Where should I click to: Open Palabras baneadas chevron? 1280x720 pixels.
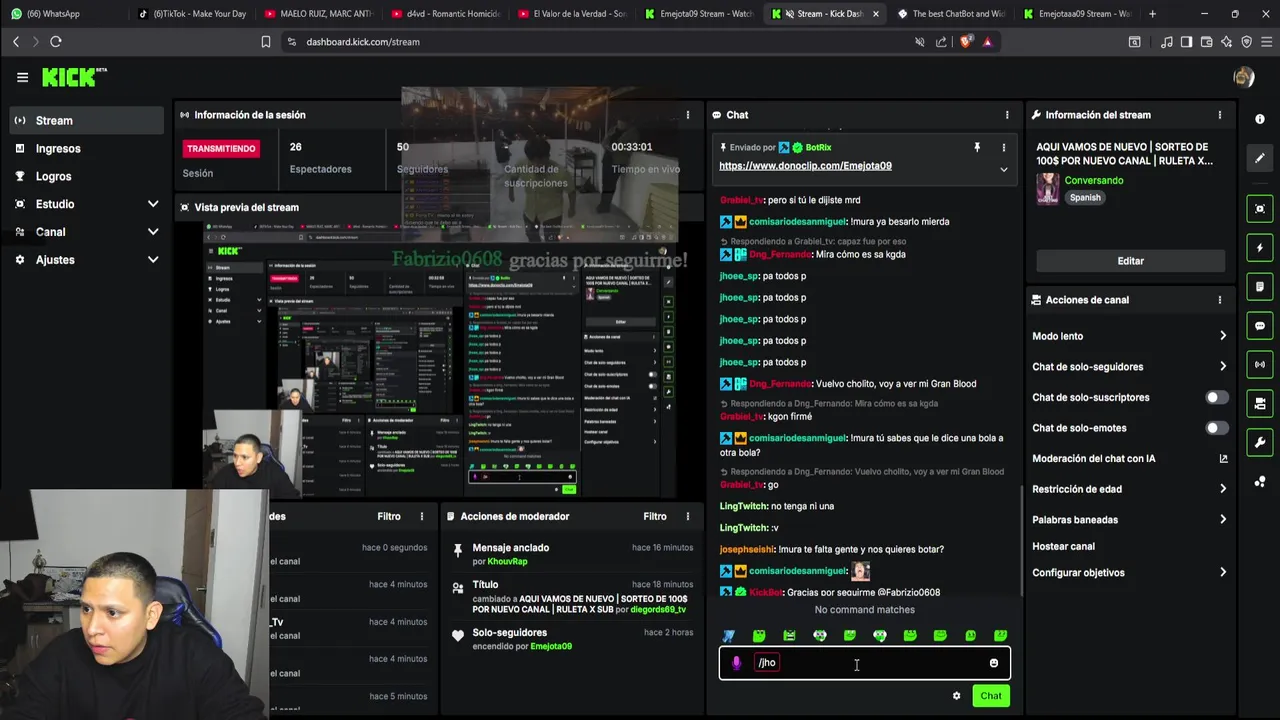1222,520
